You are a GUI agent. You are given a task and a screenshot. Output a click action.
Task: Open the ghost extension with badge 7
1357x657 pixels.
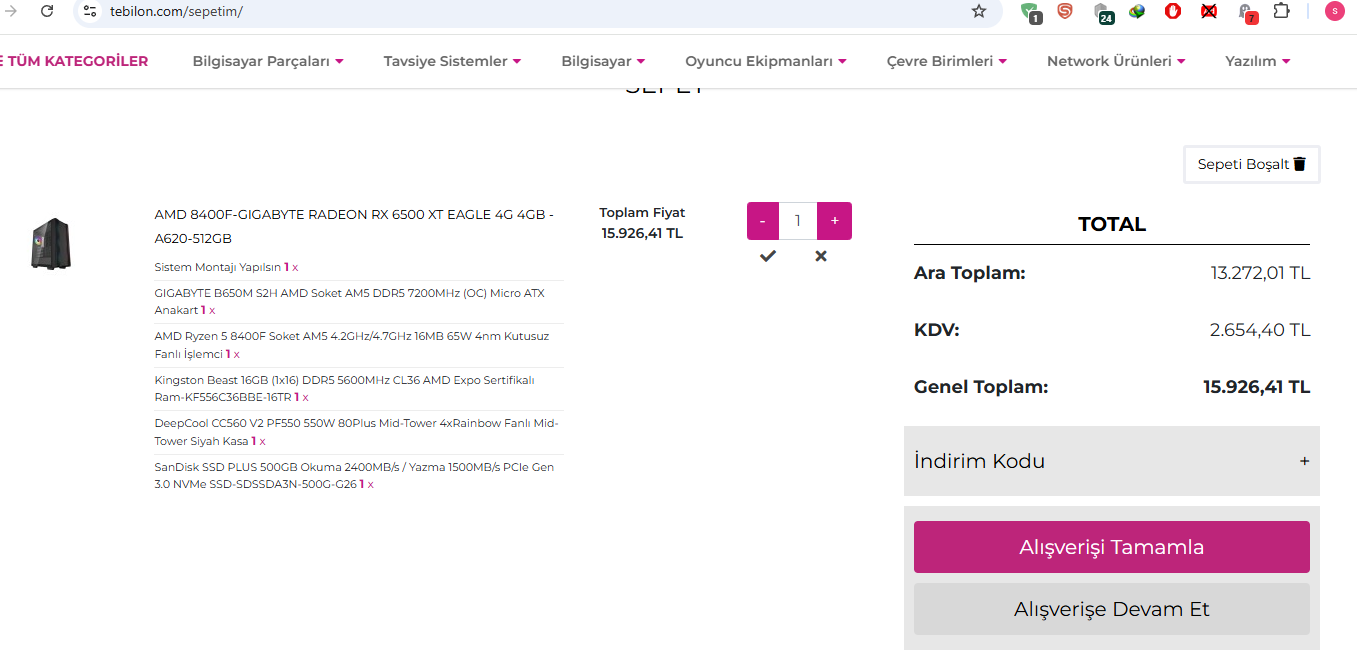[x=1246, y=12]
